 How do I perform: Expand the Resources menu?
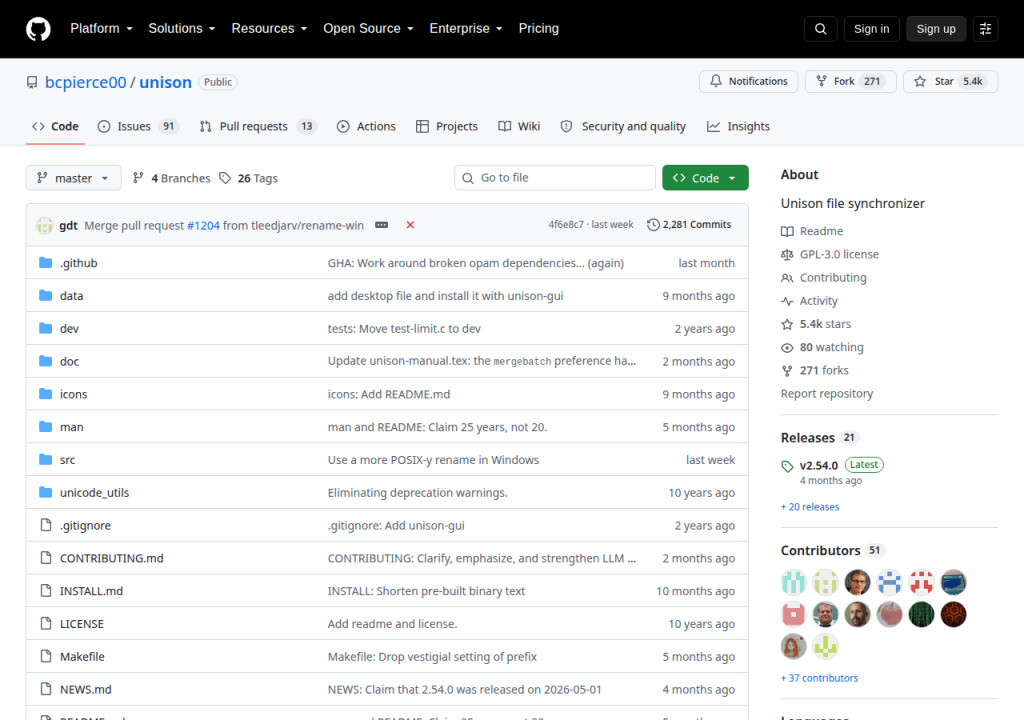tap(269, 29)
